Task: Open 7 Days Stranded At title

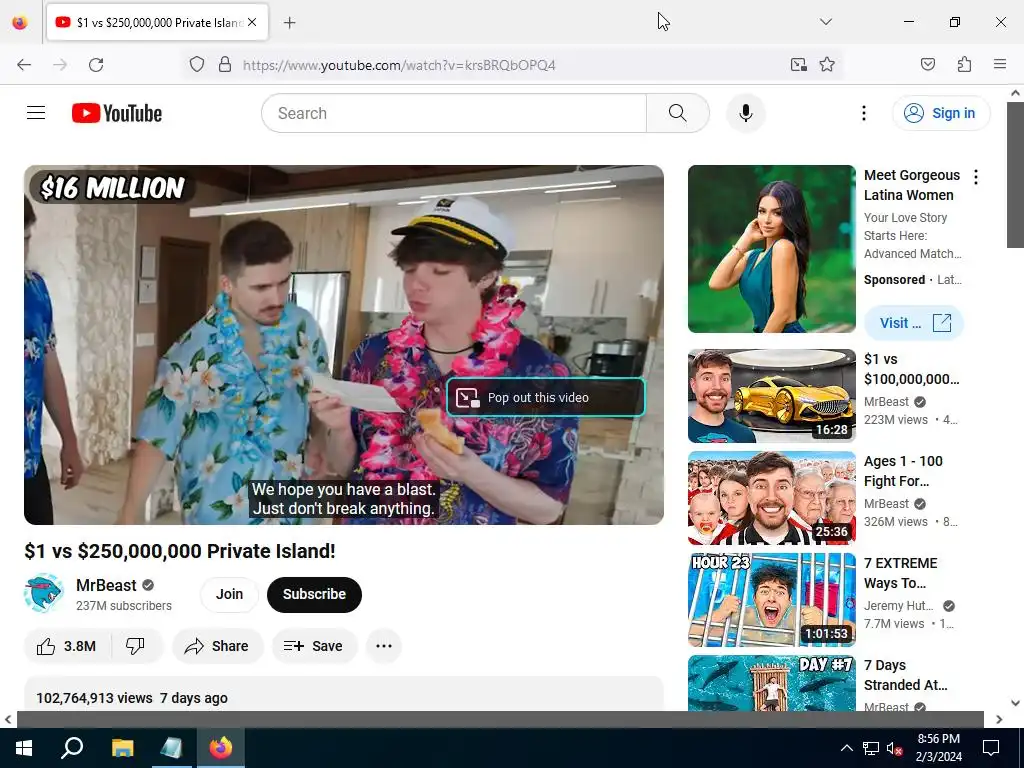Action: pyautogui.click(x=906, y=675)
